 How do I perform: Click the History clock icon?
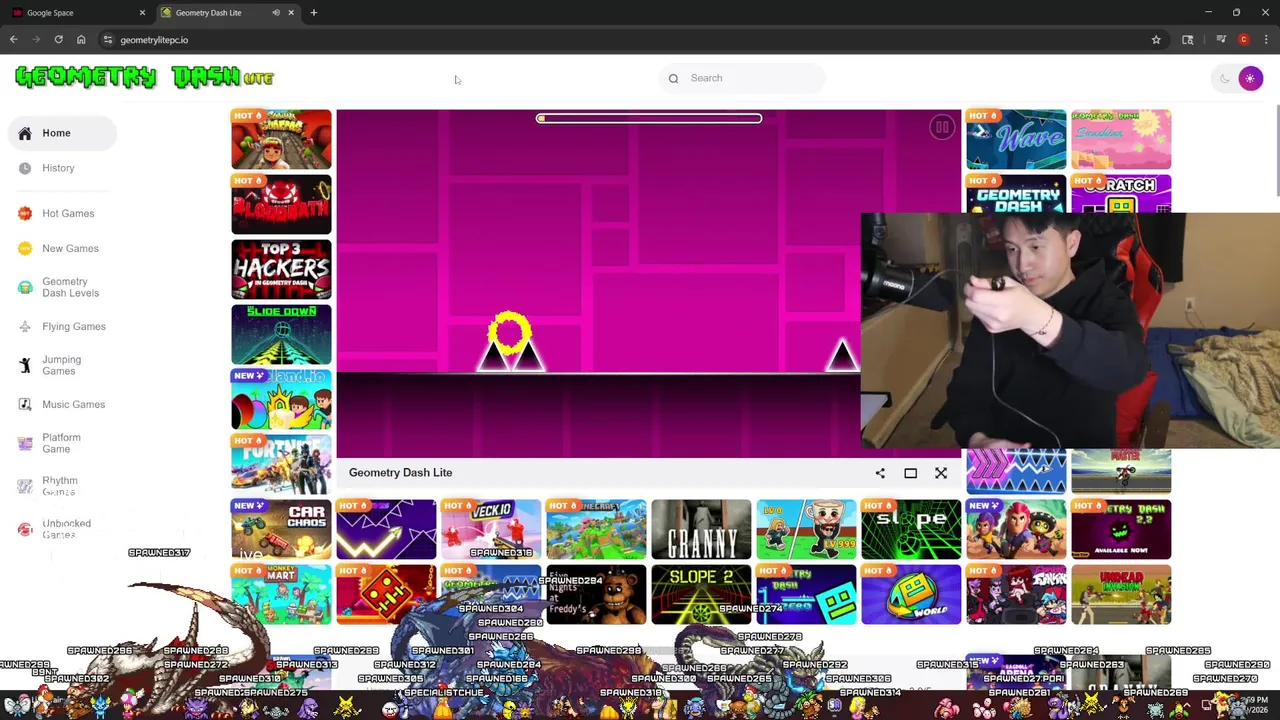point(25,168)
